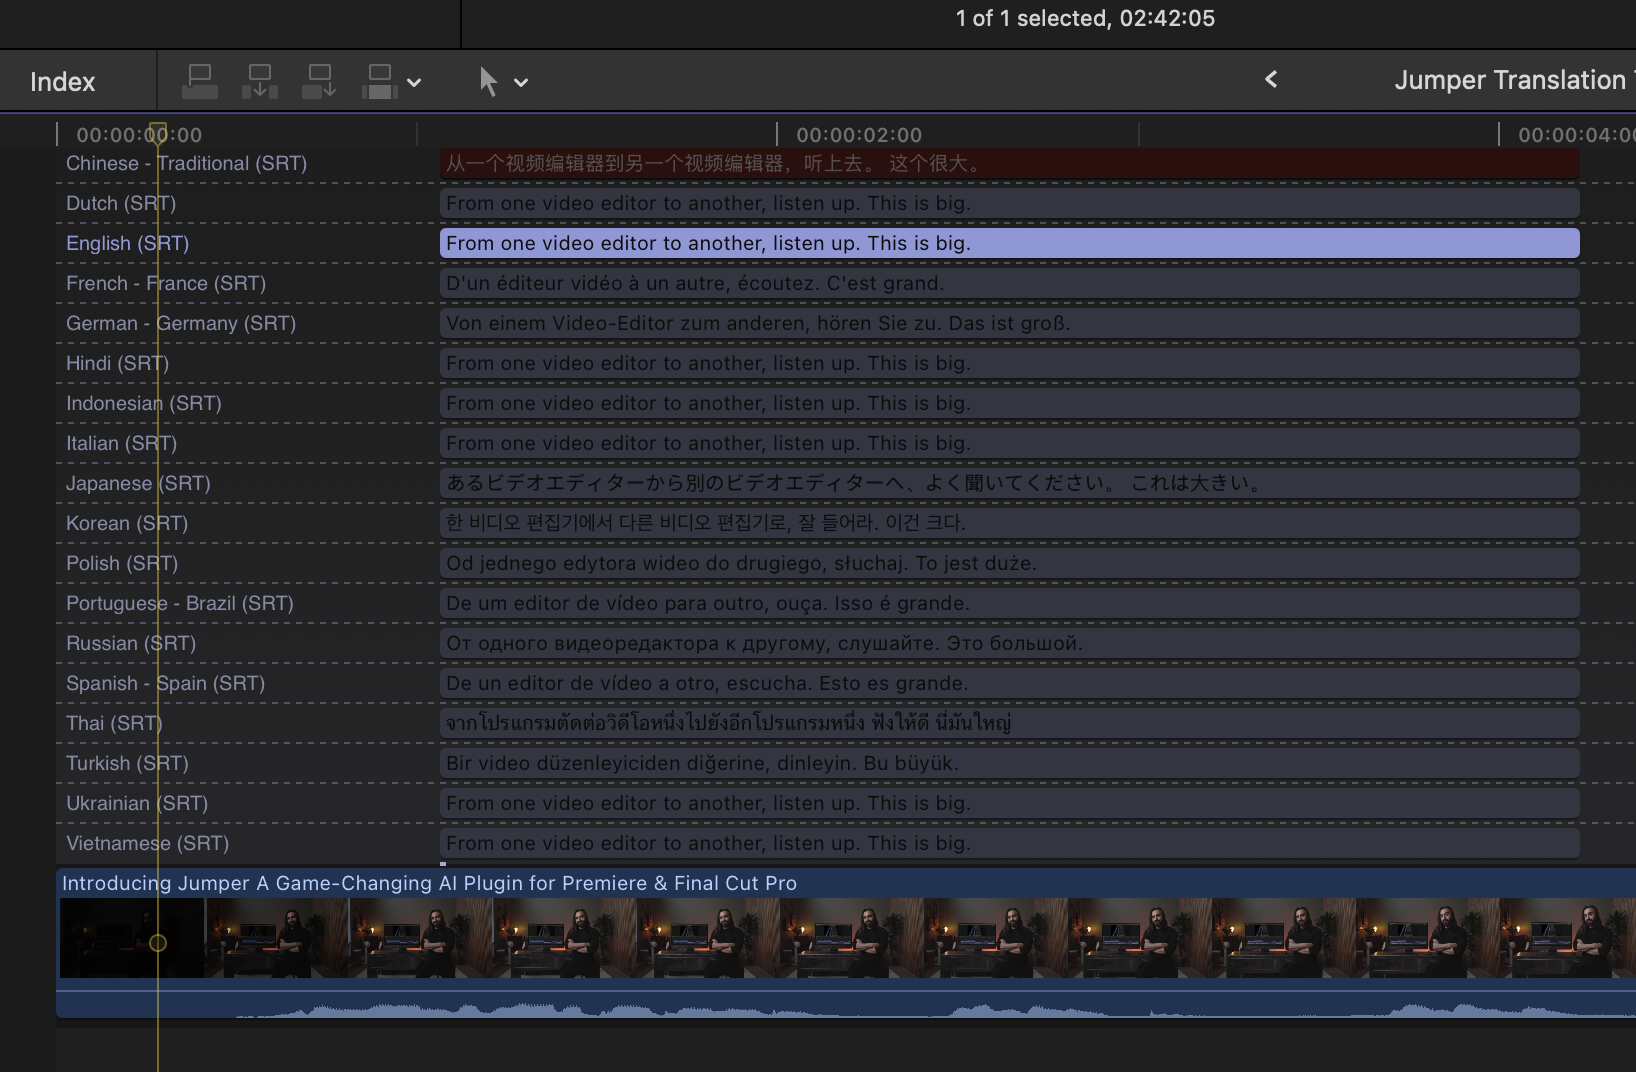Click the ruler at 00:00:02:00
This screenshot has height=1072, width=1636.
coord(778,134)
